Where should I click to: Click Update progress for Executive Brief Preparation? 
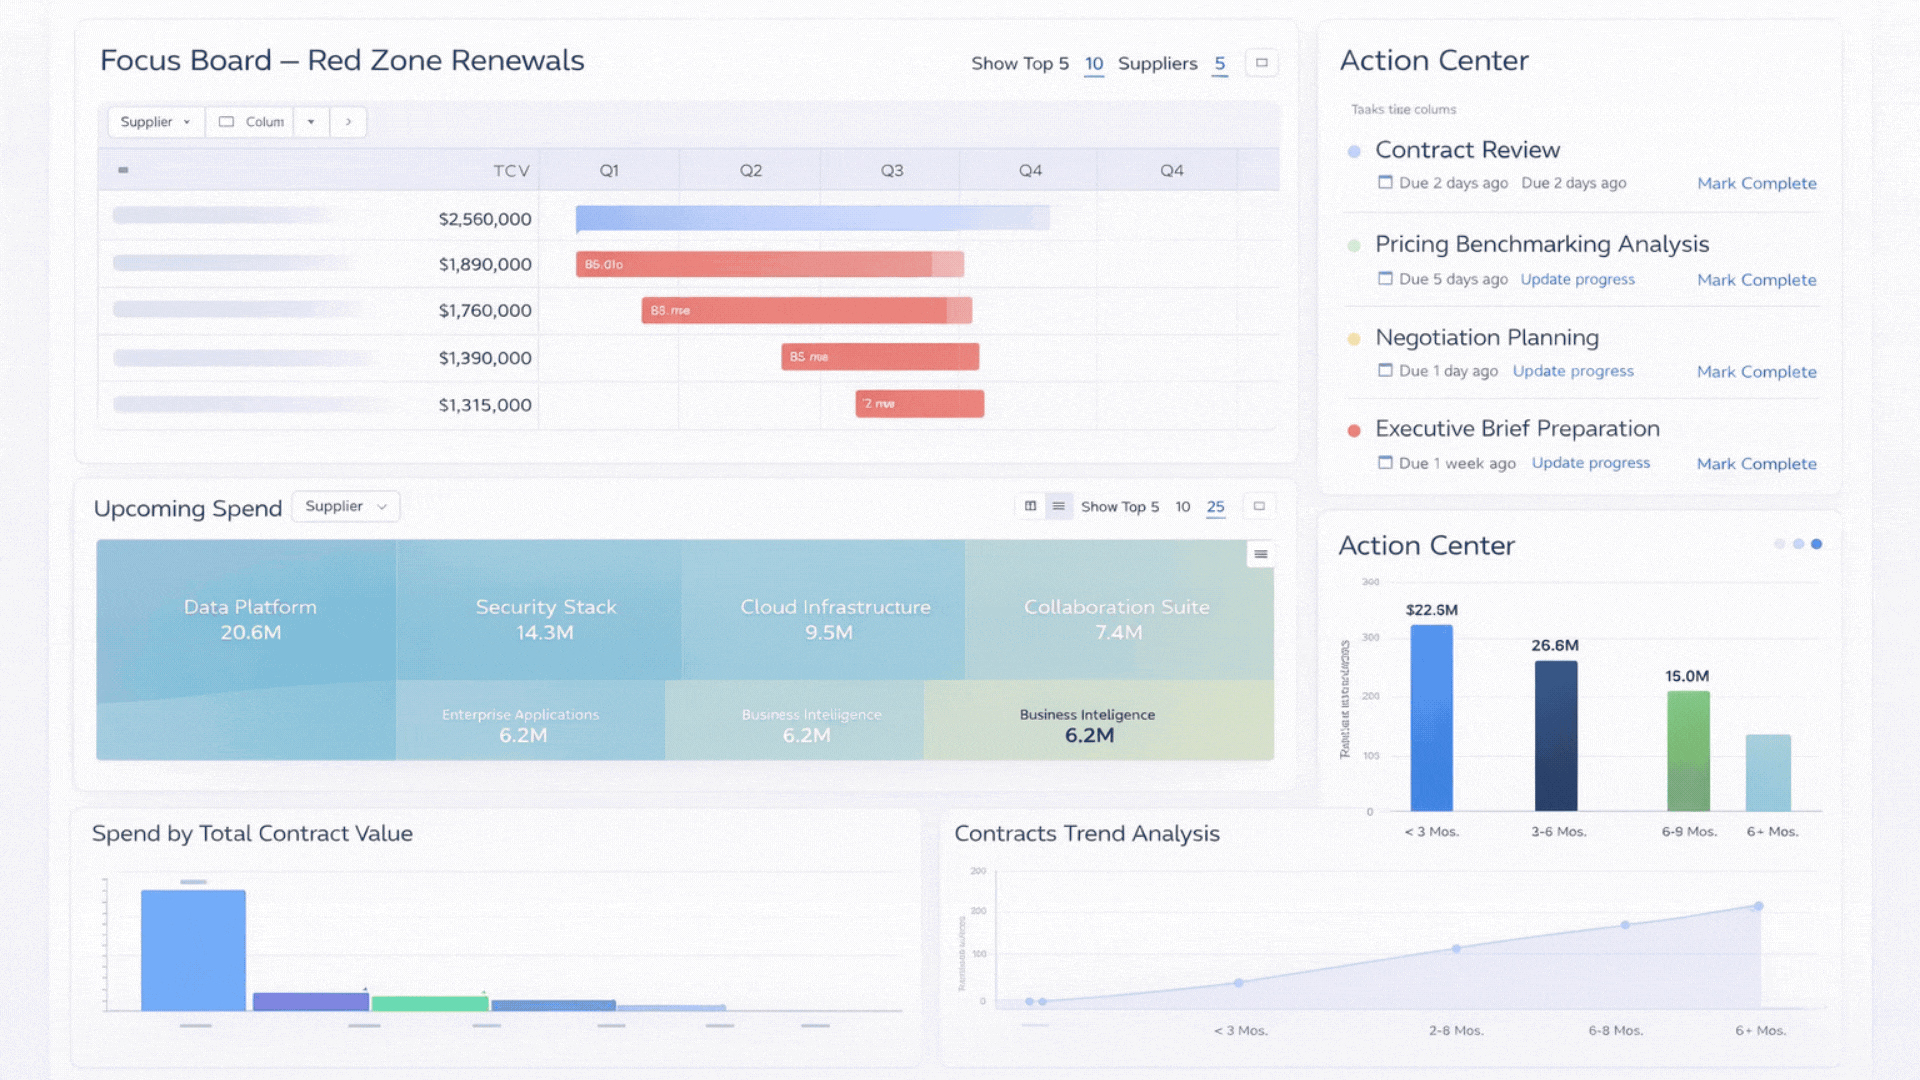pyautogui.click(x=1591, y=462)
